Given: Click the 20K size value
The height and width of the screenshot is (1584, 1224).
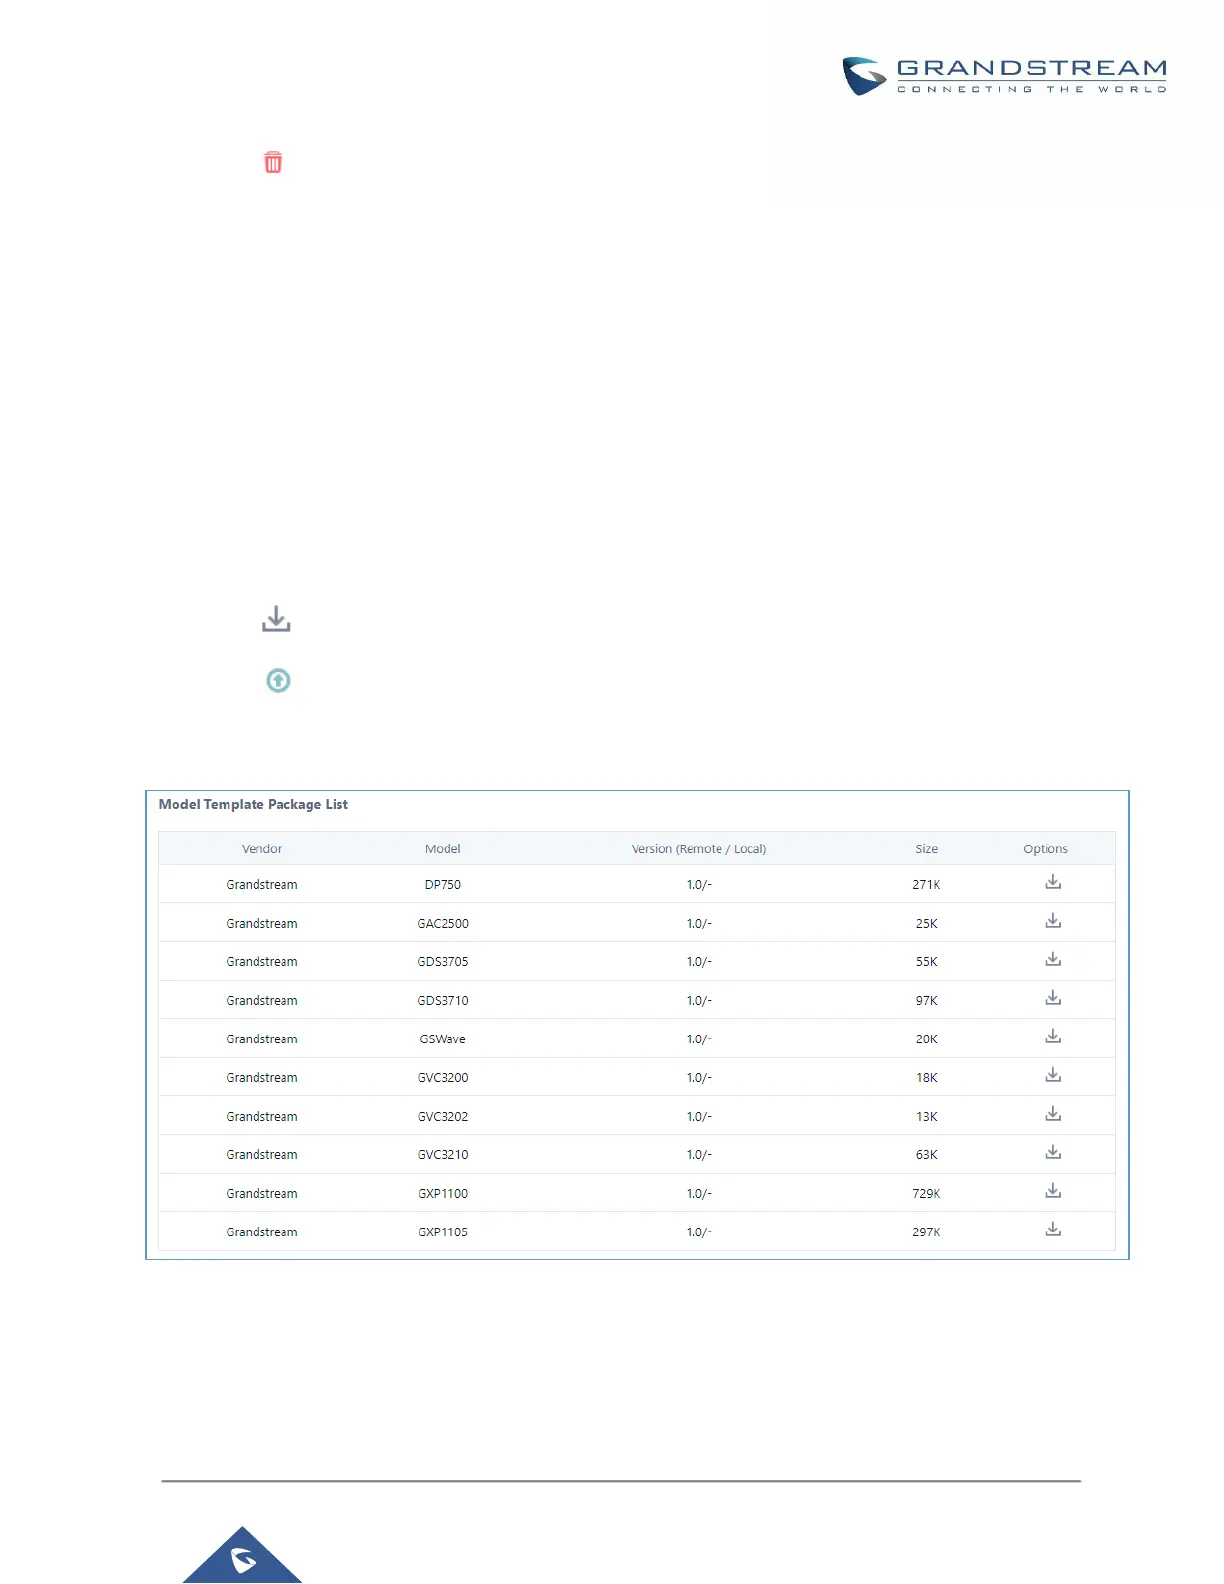Looking at the screenshot, I should pos(927,1039).
